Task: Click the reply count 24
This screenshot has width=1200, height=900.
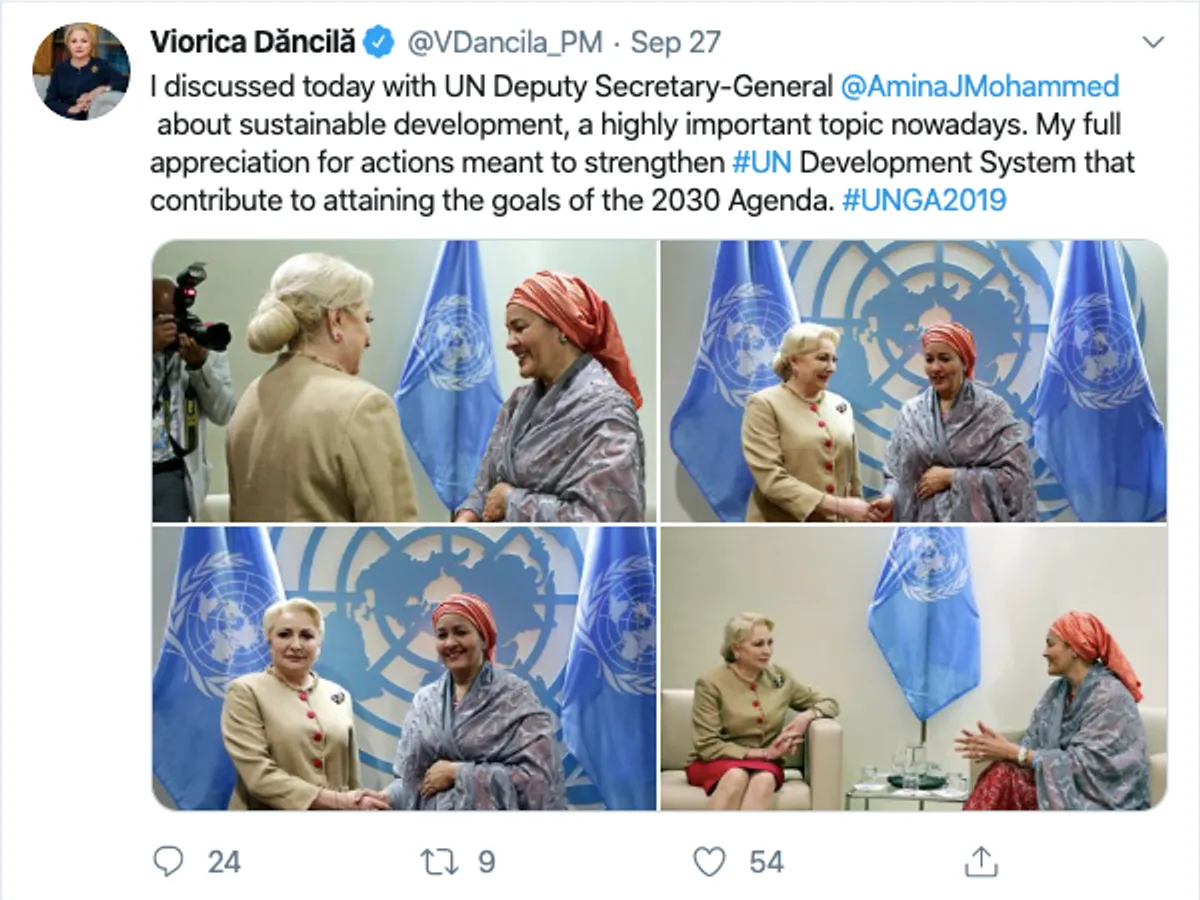Action: (x=224, y=862)
